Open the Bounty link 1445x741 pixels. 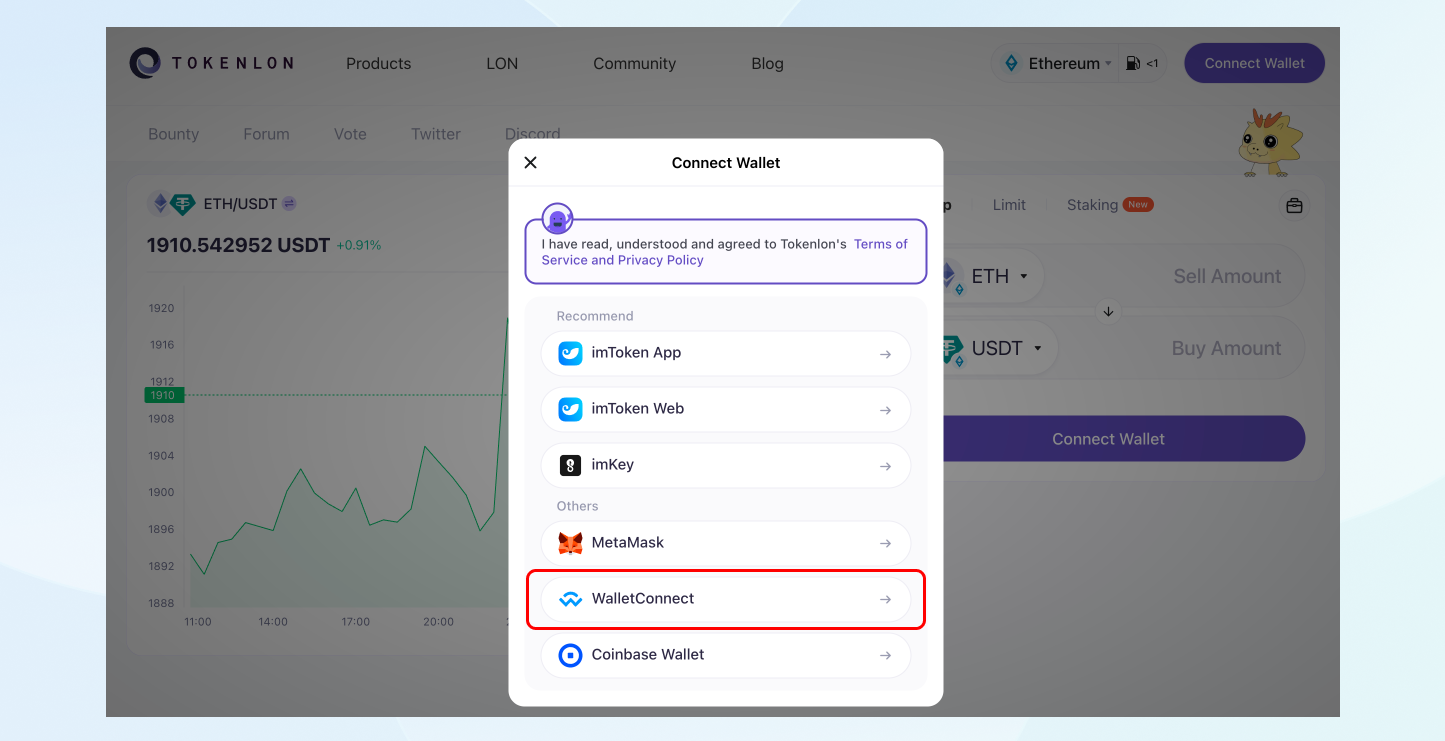173,134
